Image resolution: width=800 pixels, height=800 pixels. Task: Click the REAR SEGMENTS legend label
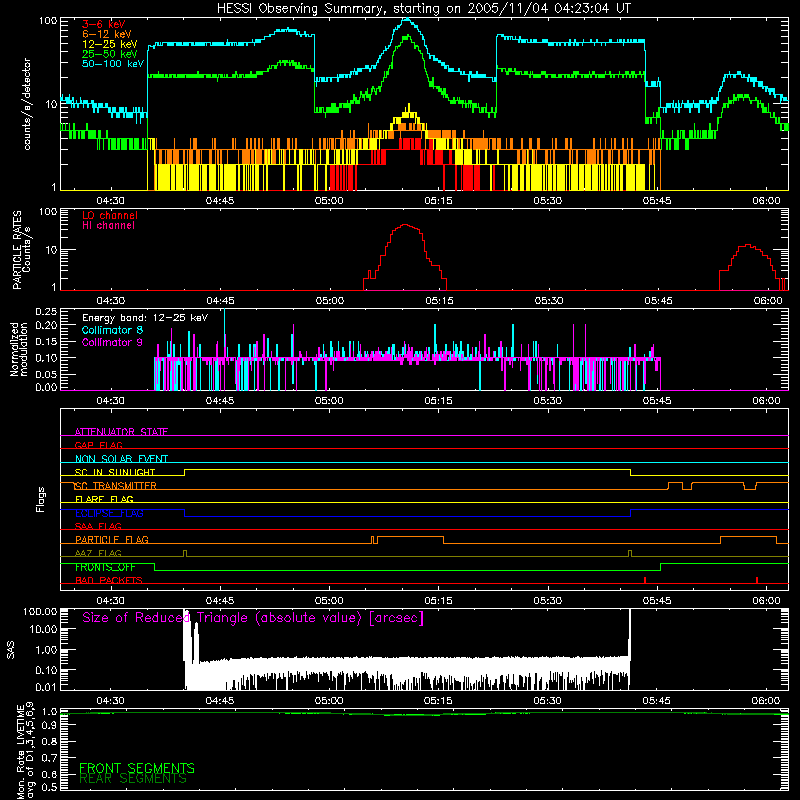pos(133,779)
